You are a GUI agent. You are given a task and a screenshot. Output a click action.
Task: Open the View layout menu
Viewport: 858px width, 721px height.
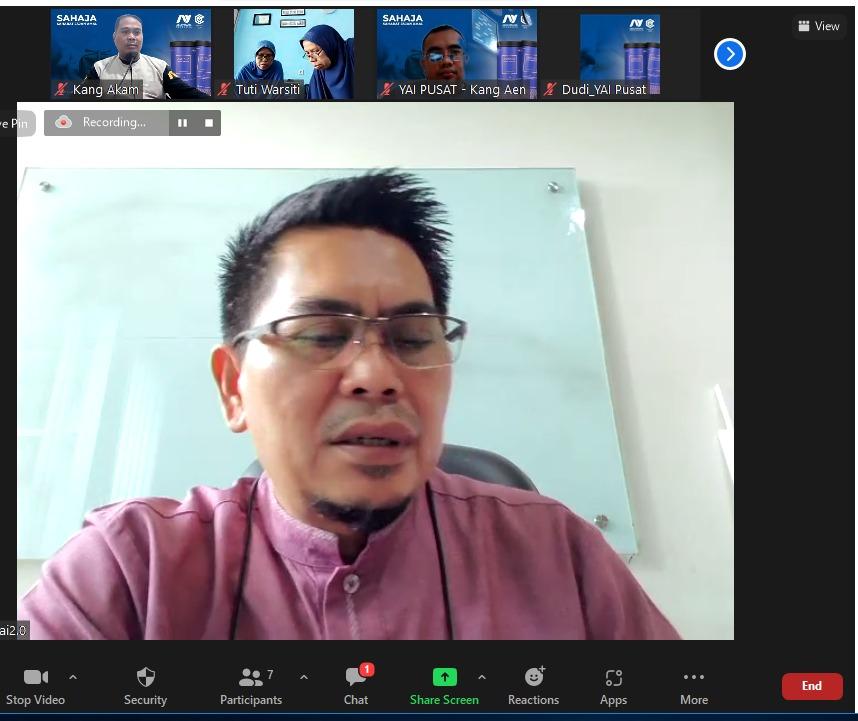[x=818, y=26]
